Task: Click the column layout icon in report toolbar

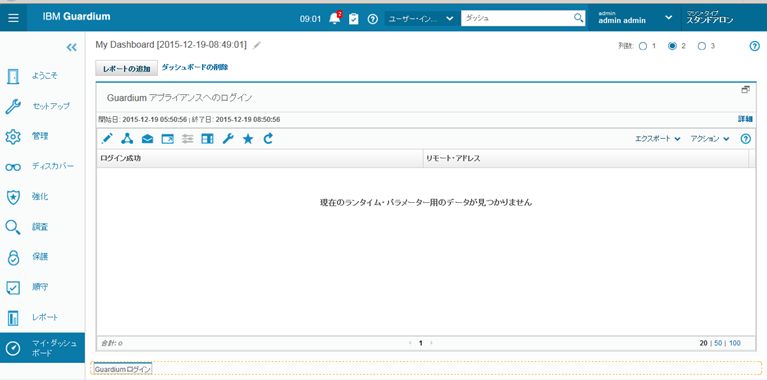Action: coord(207,139)
